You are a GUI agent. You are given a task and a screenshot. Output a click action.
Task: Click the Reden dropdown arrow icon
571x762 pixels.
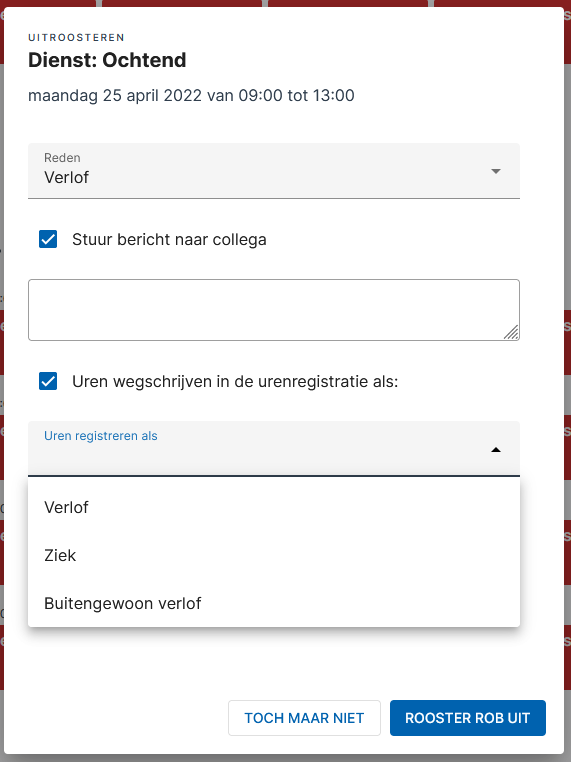click(496, 171)
